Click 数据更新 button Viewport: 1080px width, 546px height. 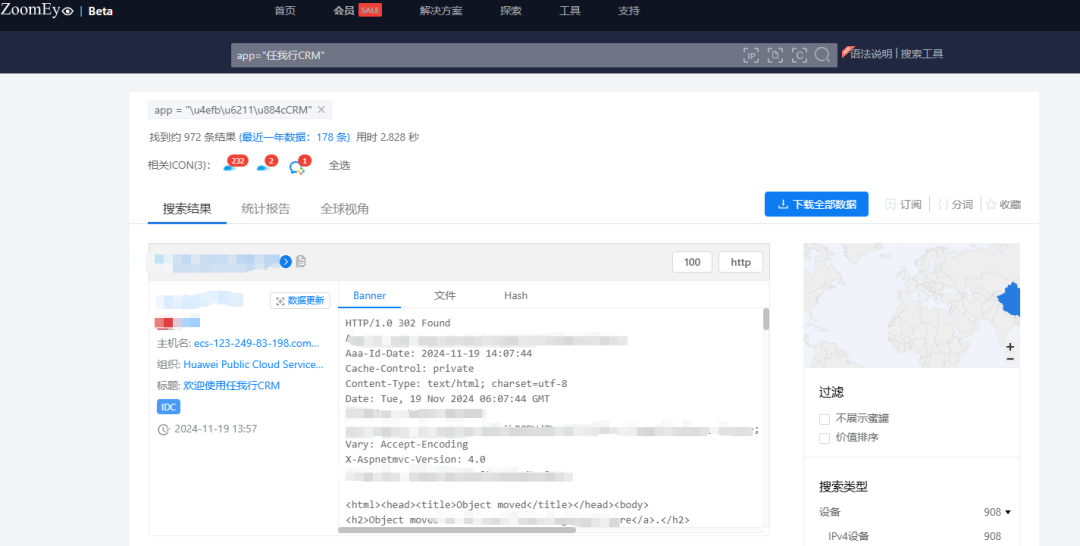coord(300,301)
